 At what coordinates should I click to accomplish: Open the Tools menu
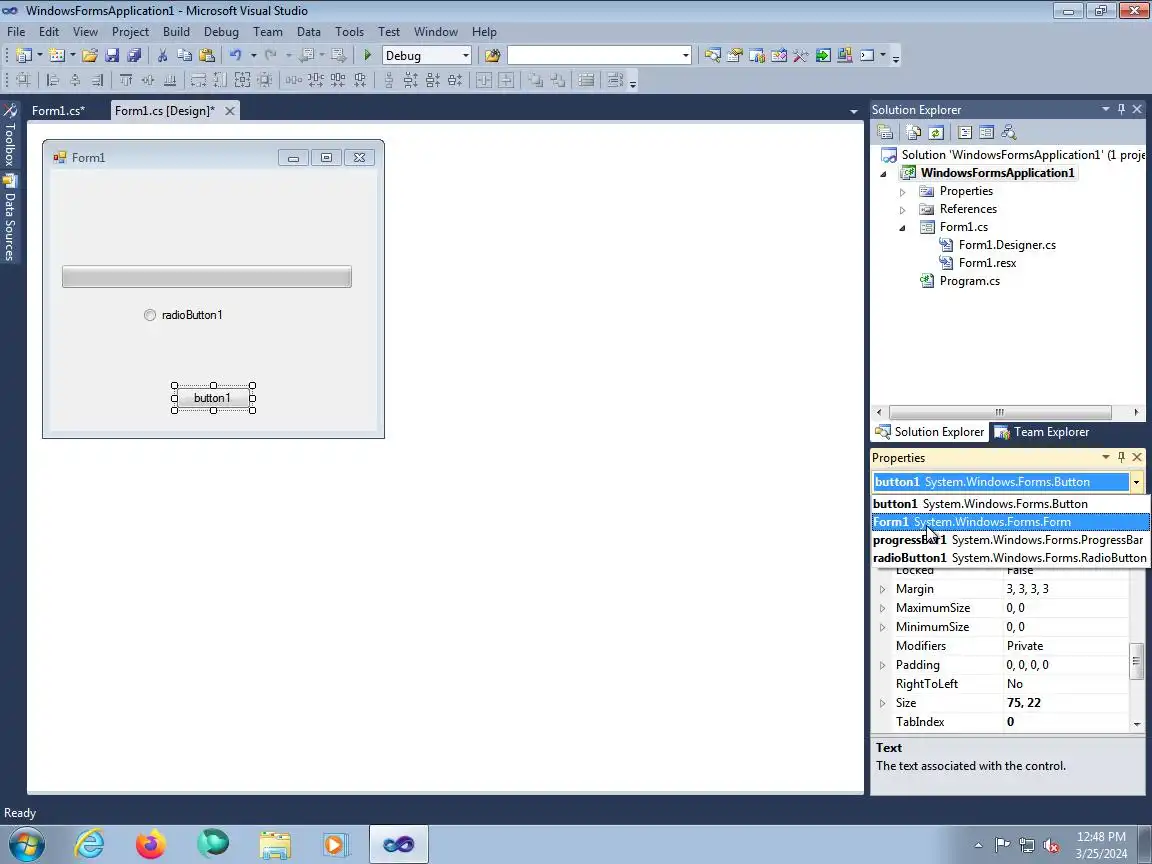[349, 32]
